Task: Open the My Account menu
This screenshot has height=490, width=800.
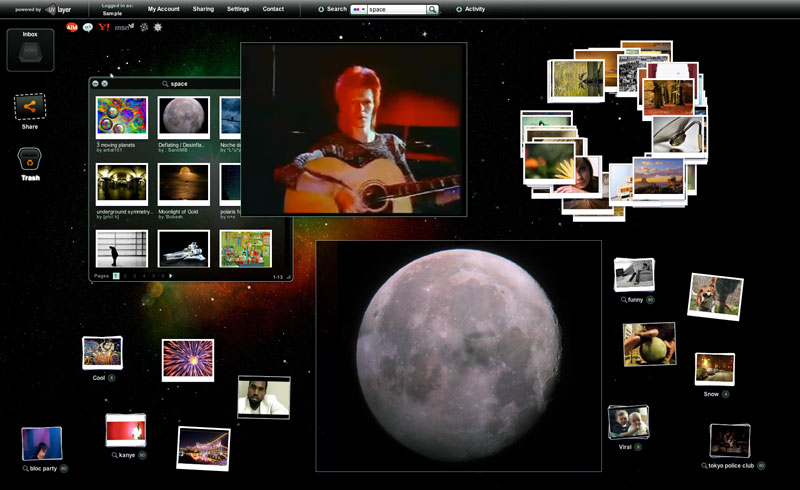Action: tap(164, 9)
